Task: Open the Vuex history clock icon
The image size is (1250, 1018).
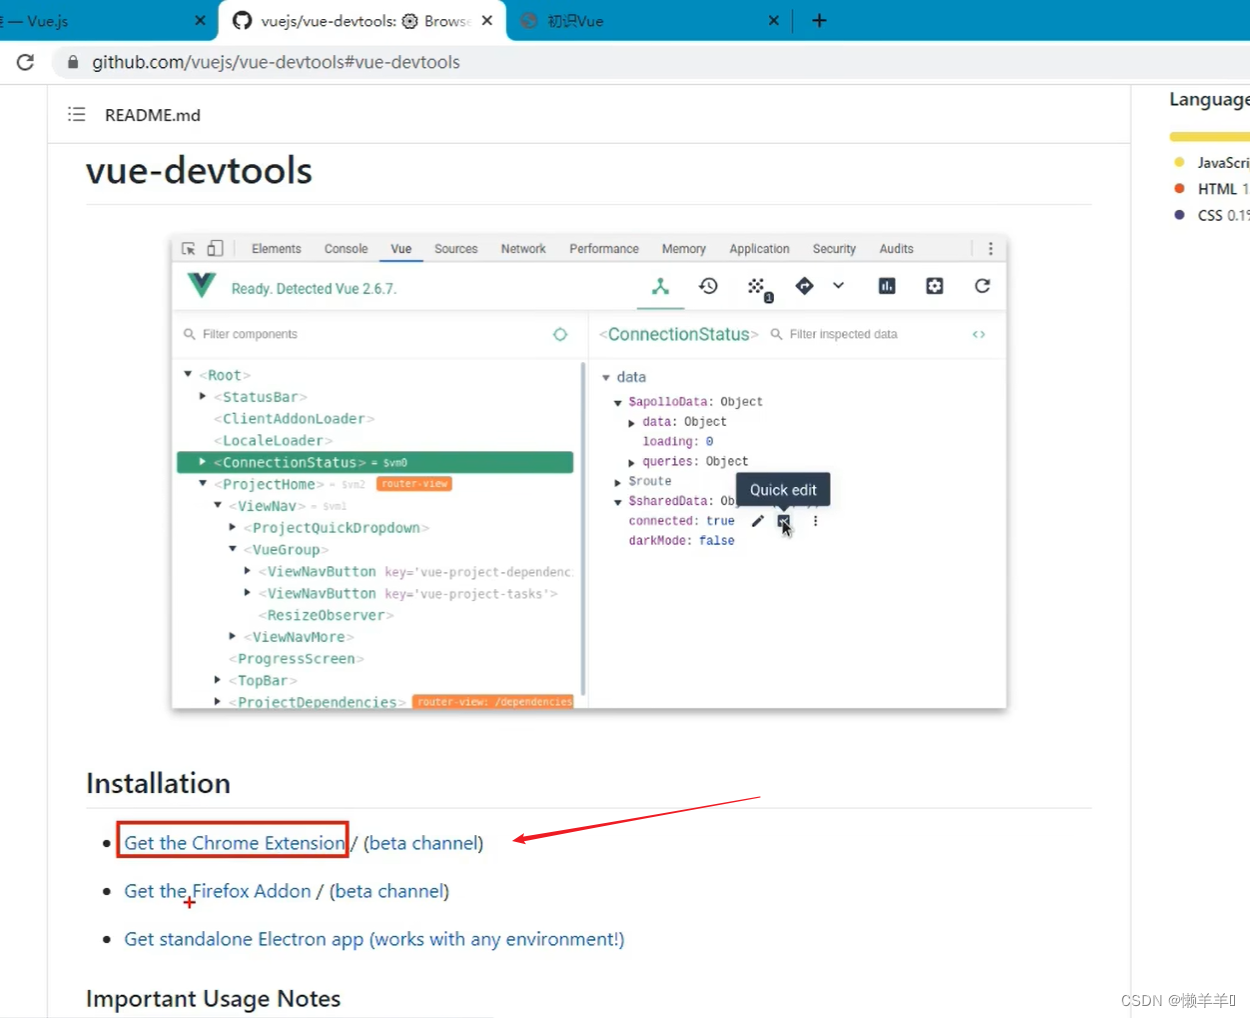Action: click(708, 286)
